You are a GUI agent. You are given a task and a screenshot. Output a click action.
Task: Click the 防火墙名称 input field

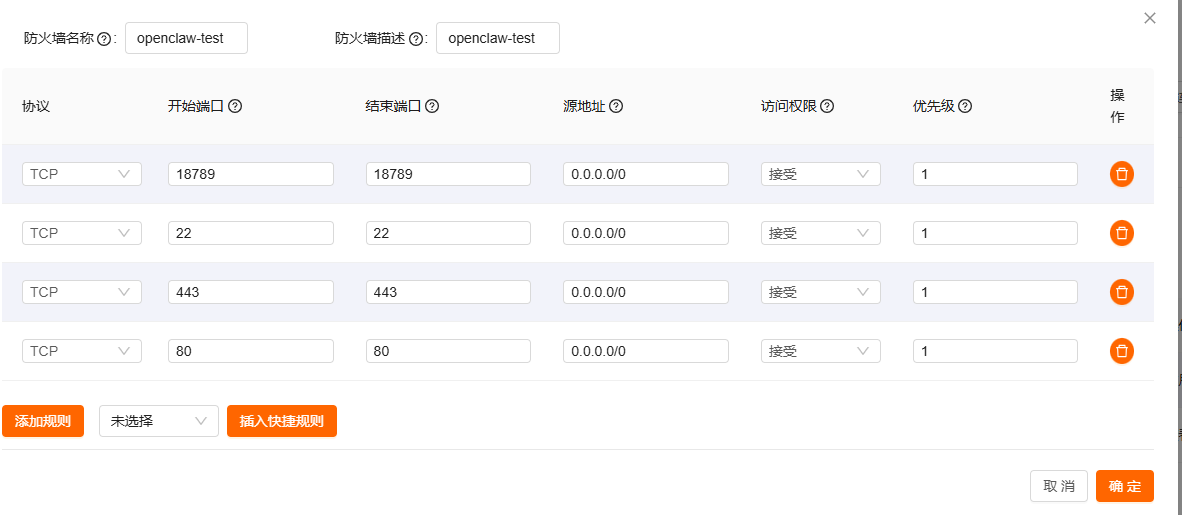pos(186,38)
